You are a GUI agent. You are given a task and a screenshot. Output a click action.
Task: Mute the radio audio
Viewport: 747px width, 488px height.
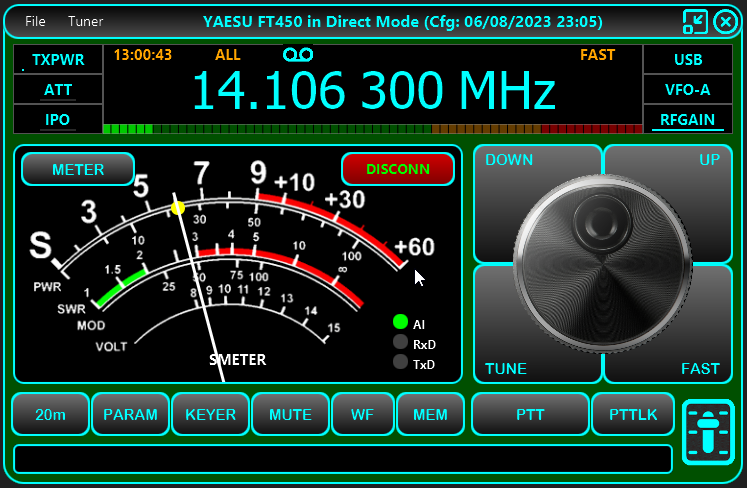point(290,414)
